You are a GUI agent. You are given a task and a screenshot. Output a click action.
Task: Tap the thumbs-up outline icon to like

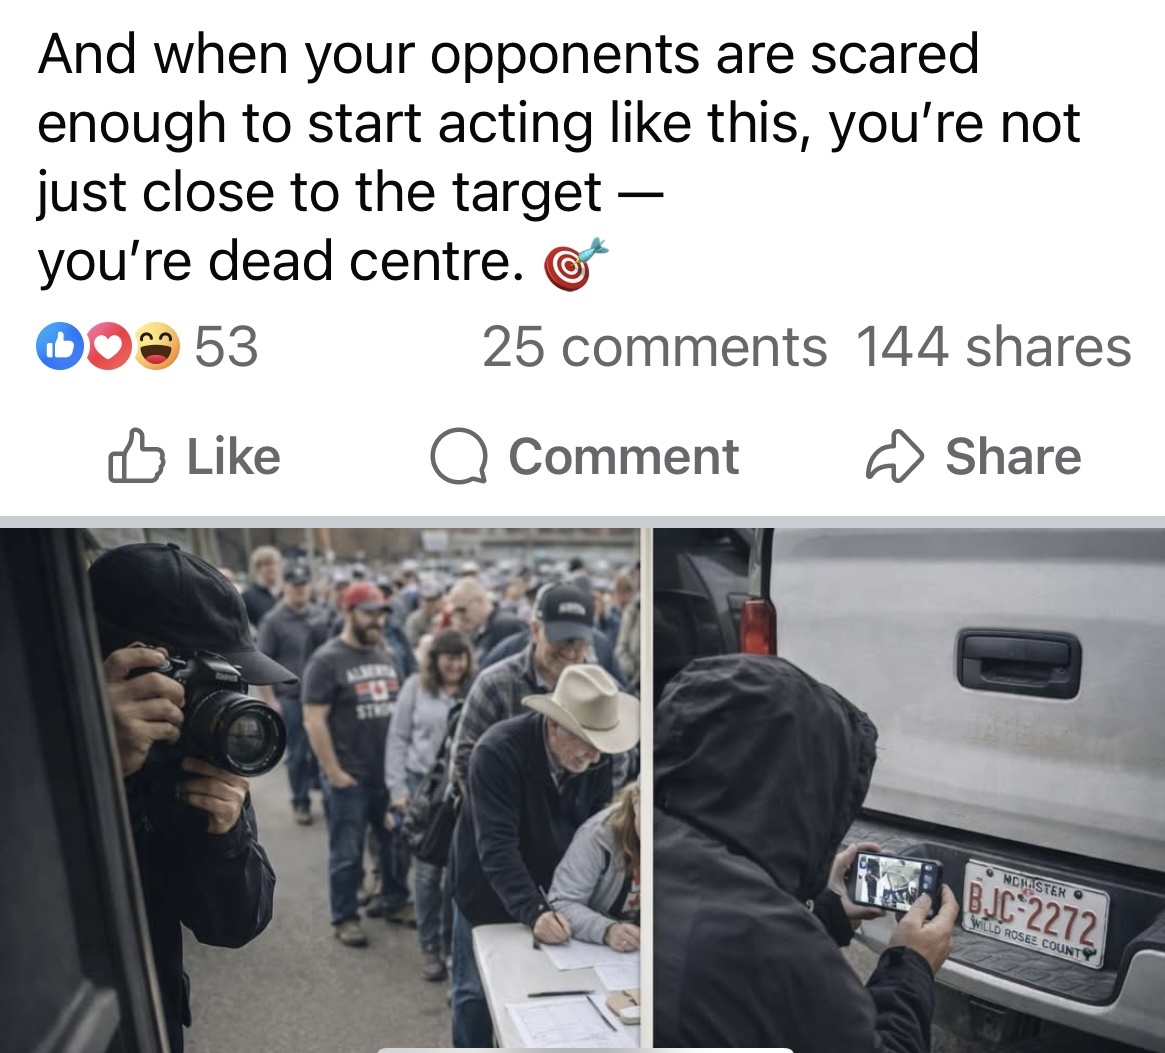pos(136,456)
